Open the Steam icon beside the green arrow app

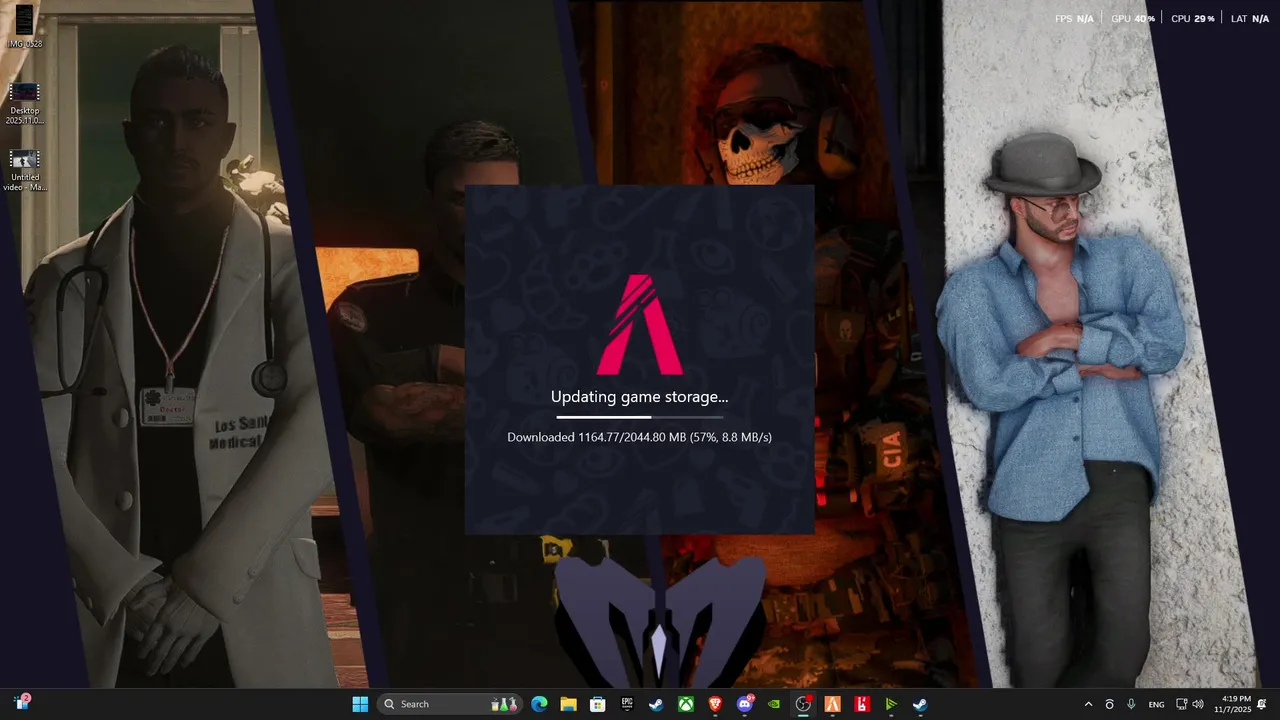(920, 704)
